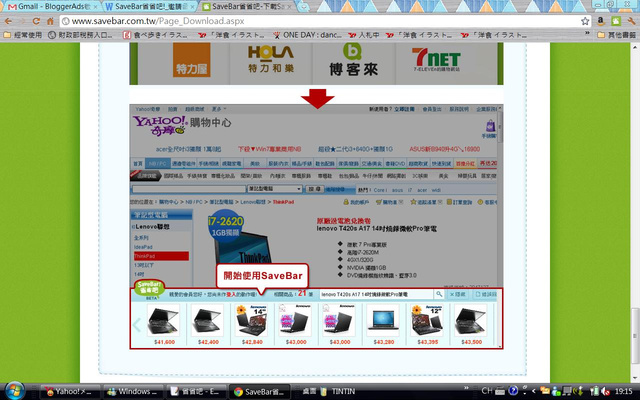Open ThinkPad in the left sidebar
The height and width of the screenshot is (400, 640).
click(x=161, y=256)
